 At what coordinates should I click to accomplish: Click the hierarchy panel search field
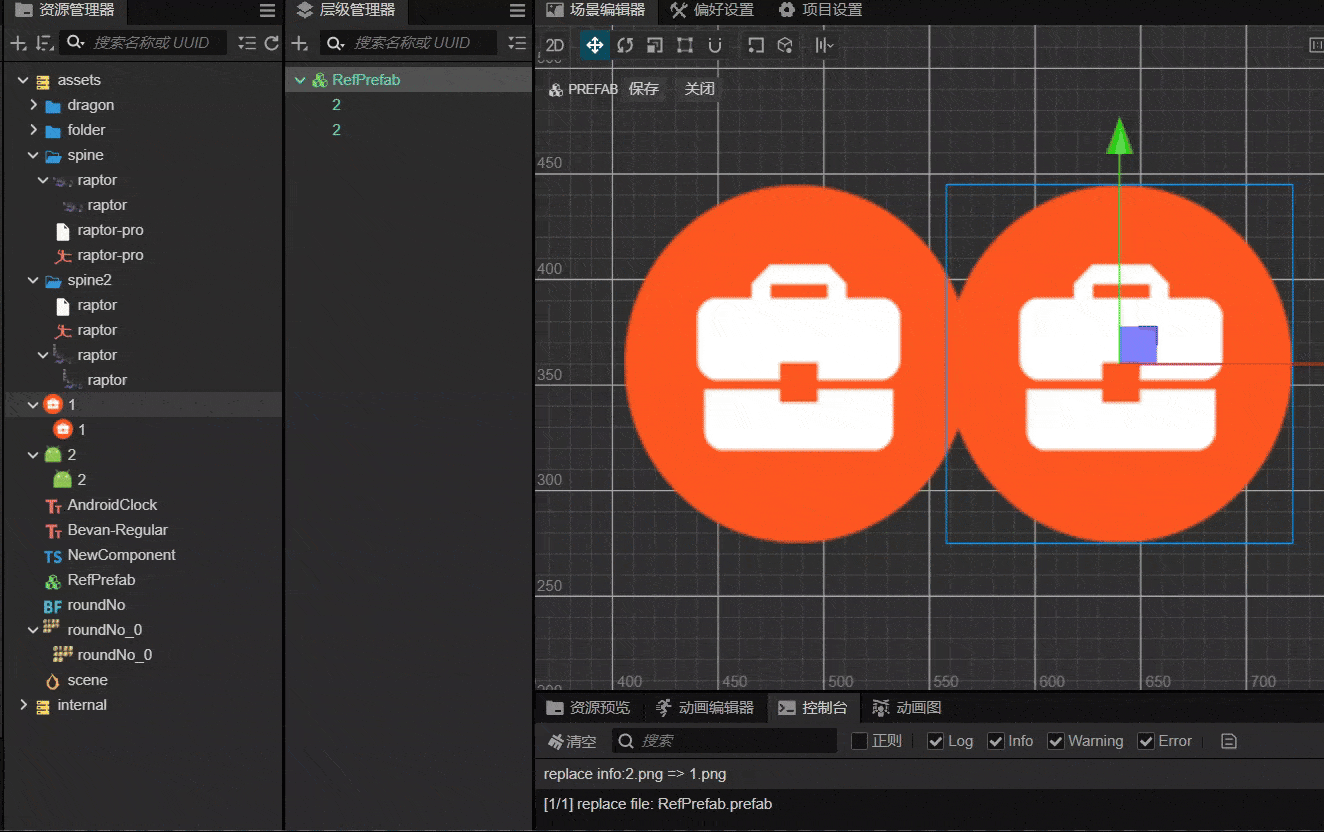pos(411,43)
